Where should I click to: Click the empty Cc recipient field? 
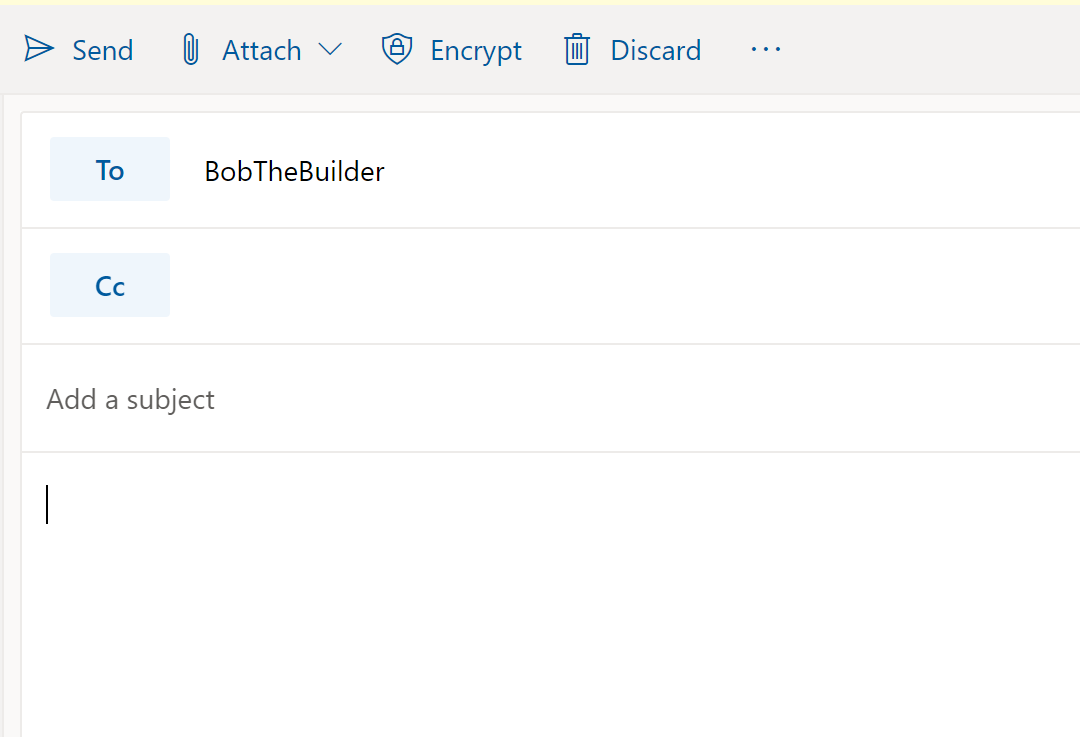pyautogui.click(x=500, y=285)
